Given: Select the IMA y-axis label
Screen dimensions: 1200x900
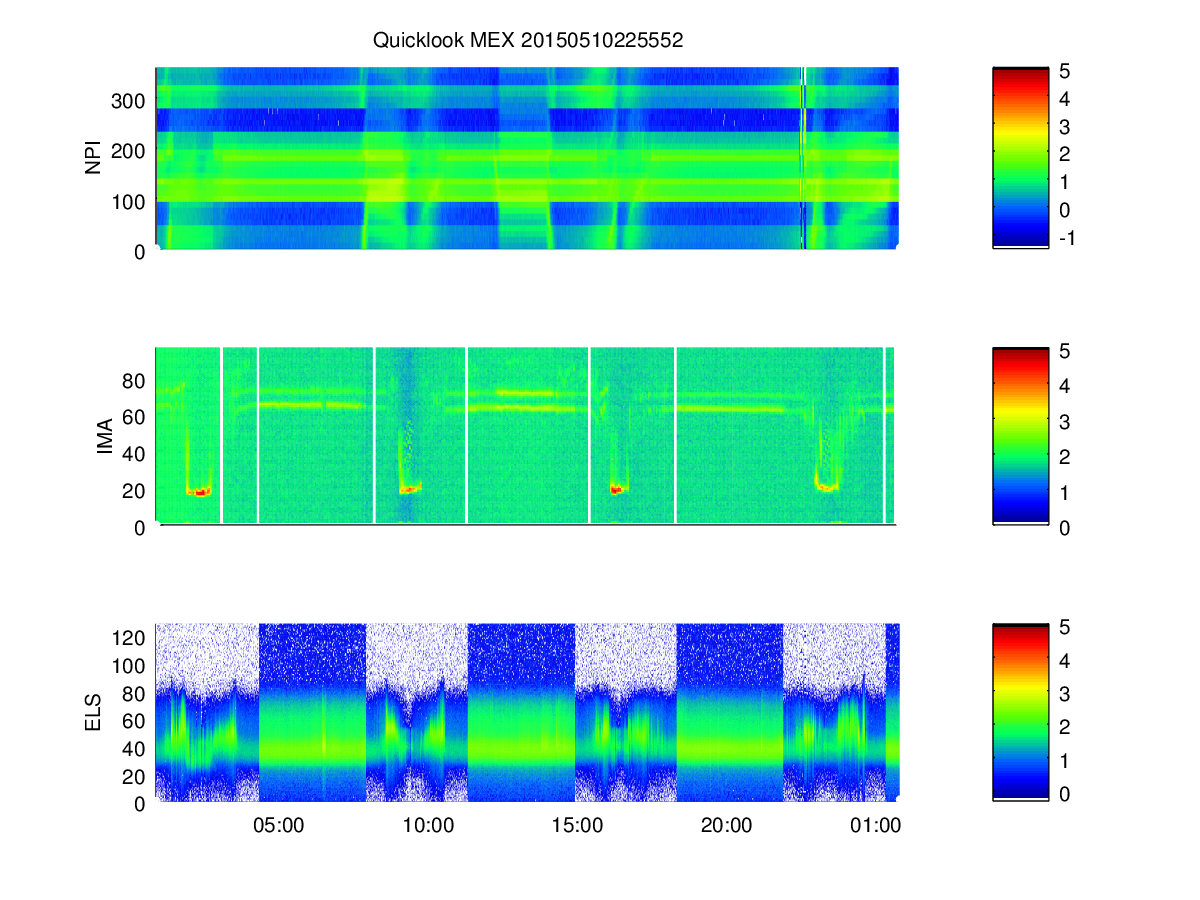Looking at the screenshot, I should [104, 437].
